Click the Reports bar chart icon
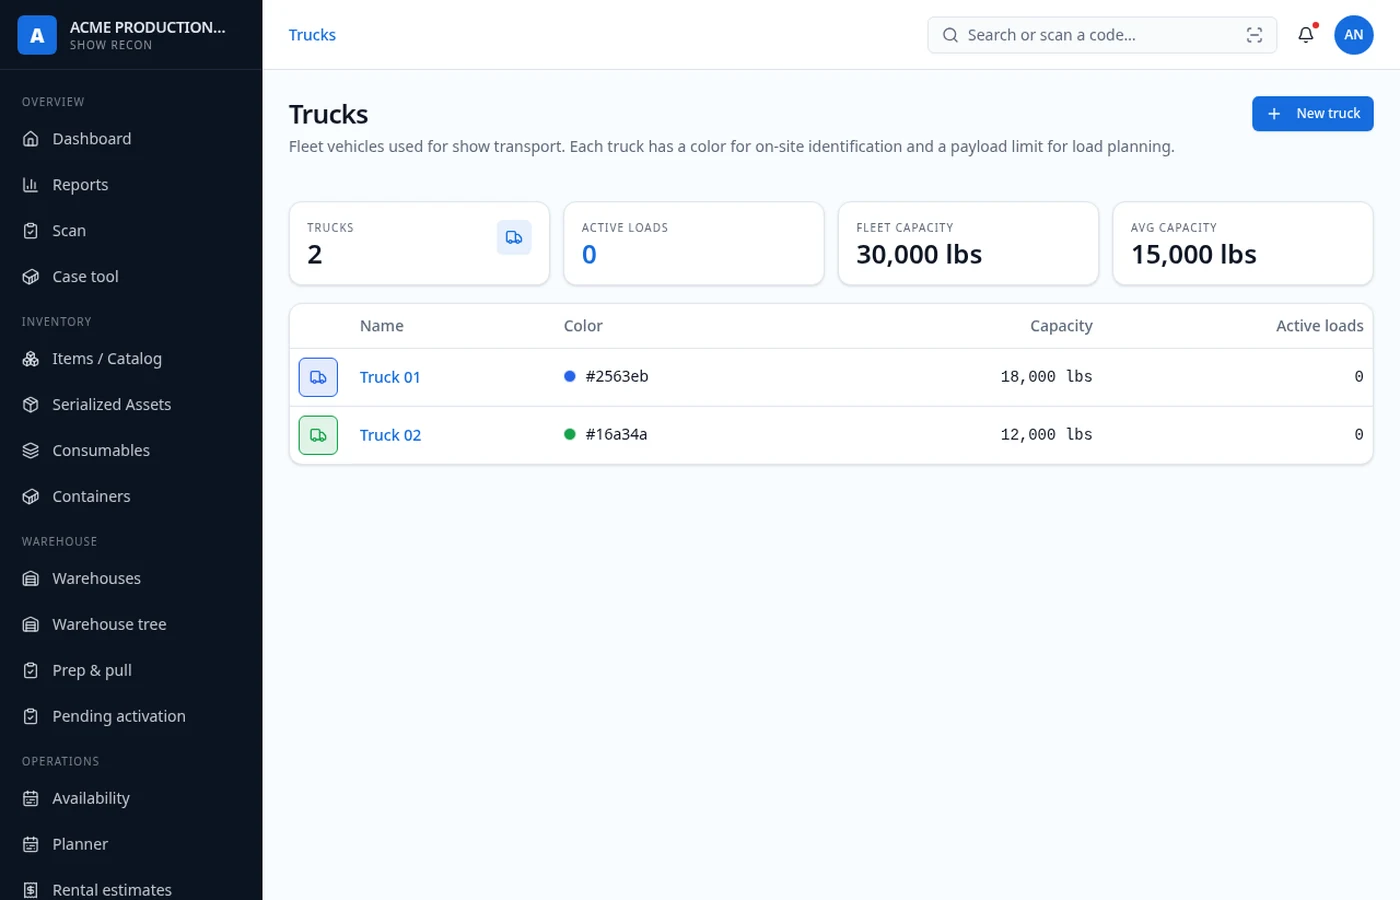The image size is (1400, 900). [31, 185]
